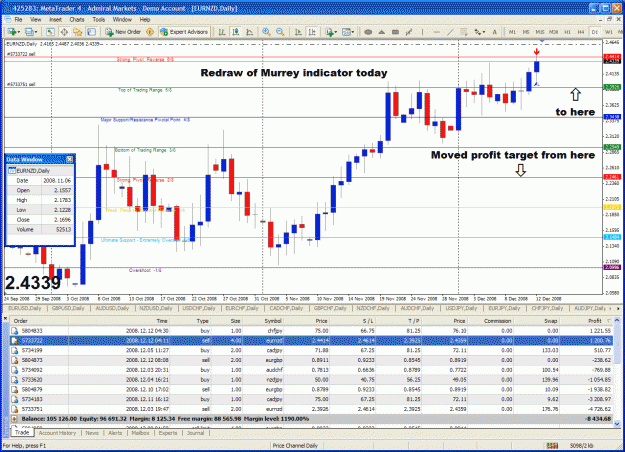This screenshot has height=452, width=625.
Task: Toggle the Data Window crosshair-style icon
Action: 64,32
